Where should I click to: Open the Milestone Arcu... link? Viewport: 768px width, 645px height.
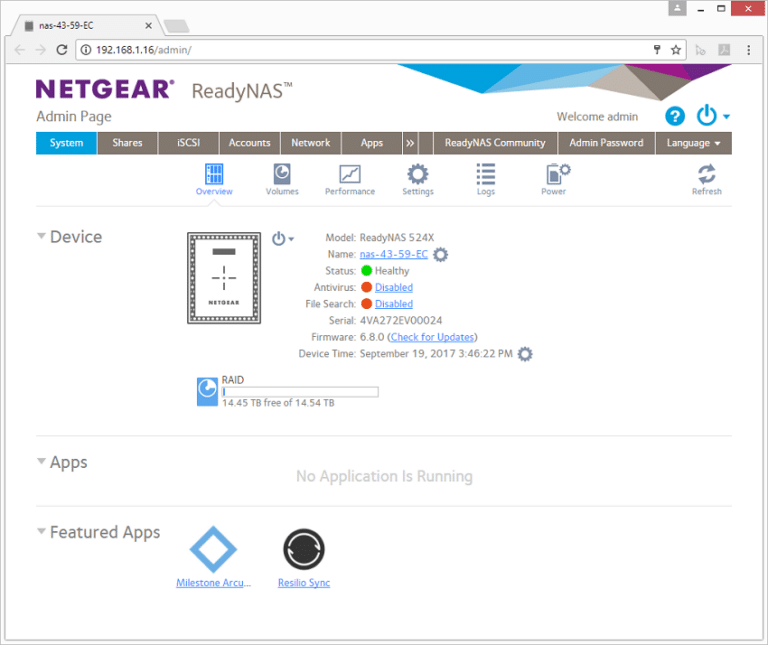click(x=214, y=583)
